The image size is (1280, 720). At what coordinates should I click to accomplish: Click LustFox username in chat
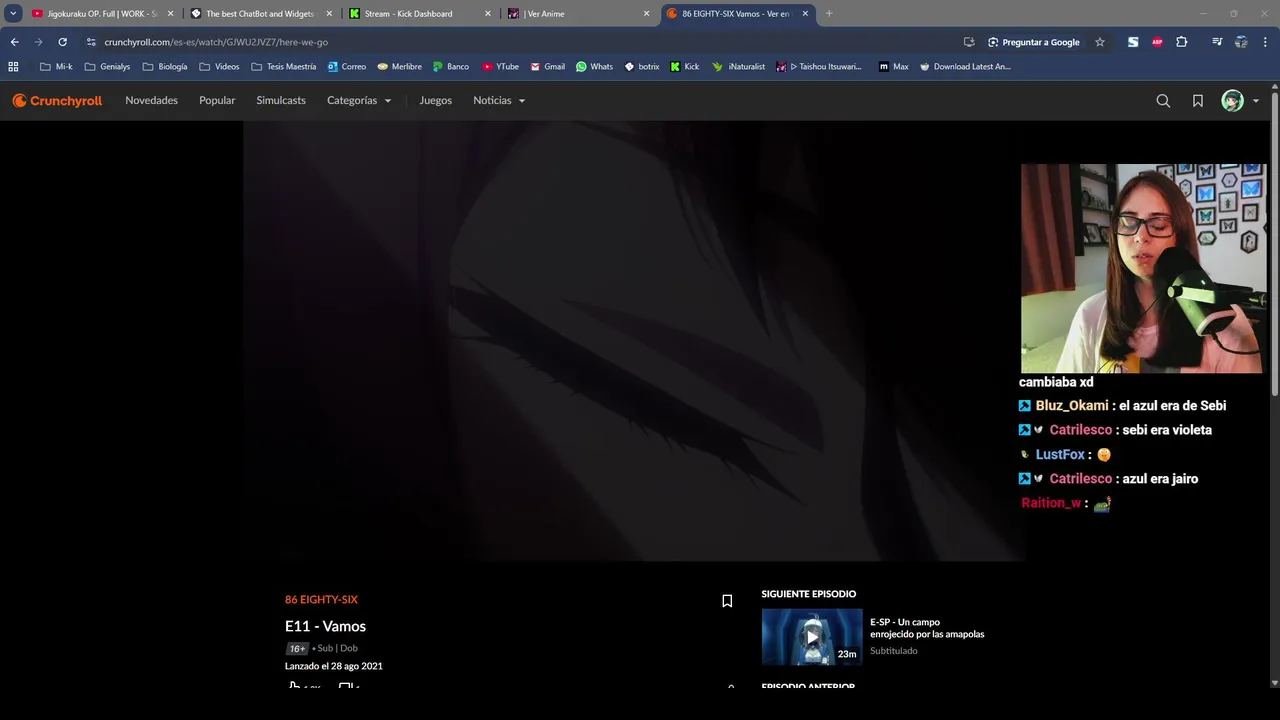click(1060, 455)
